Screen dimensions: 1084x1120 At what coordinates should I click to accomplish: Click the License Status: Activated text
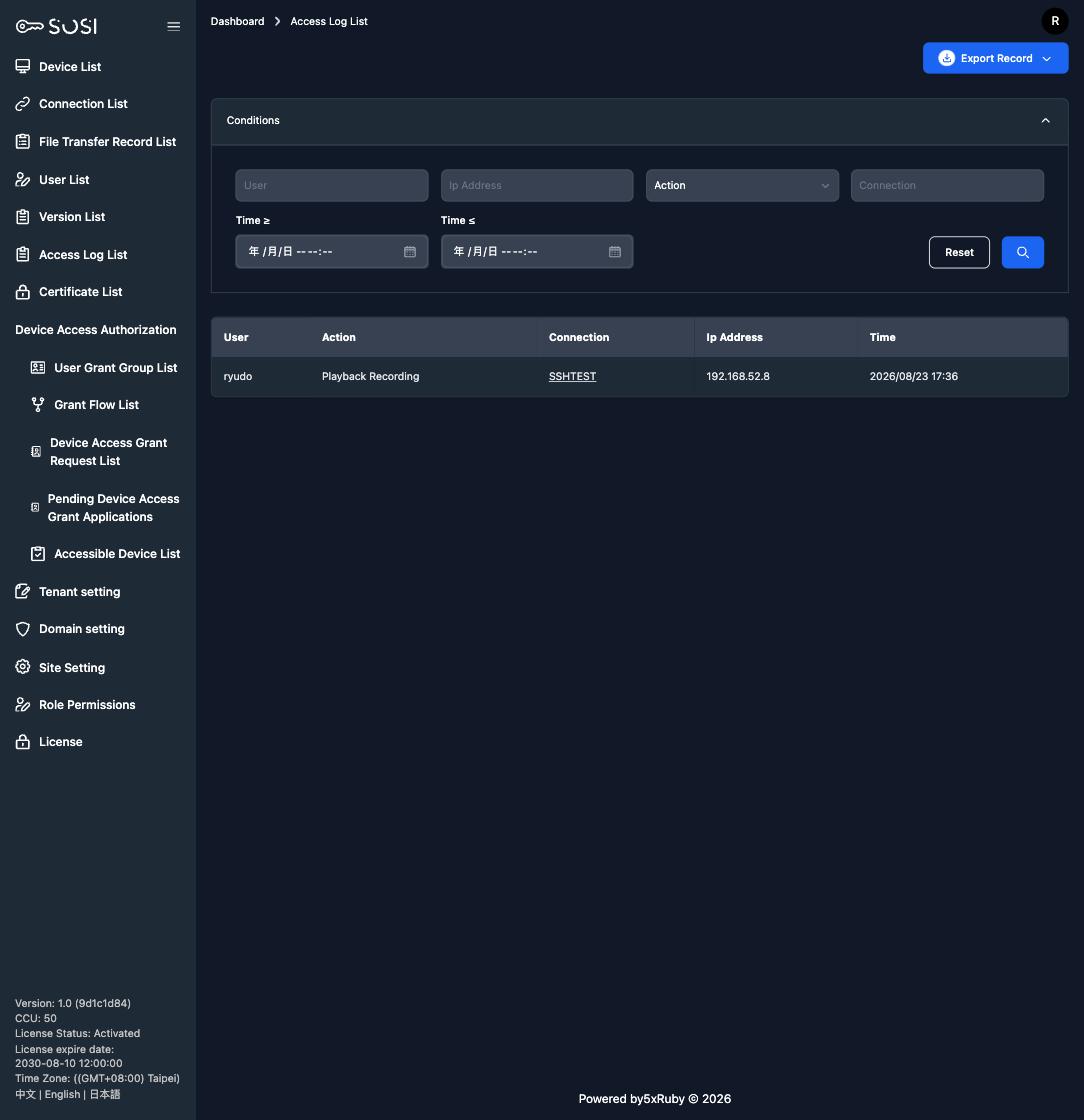pyautogui.click(x=77, y=1033)
